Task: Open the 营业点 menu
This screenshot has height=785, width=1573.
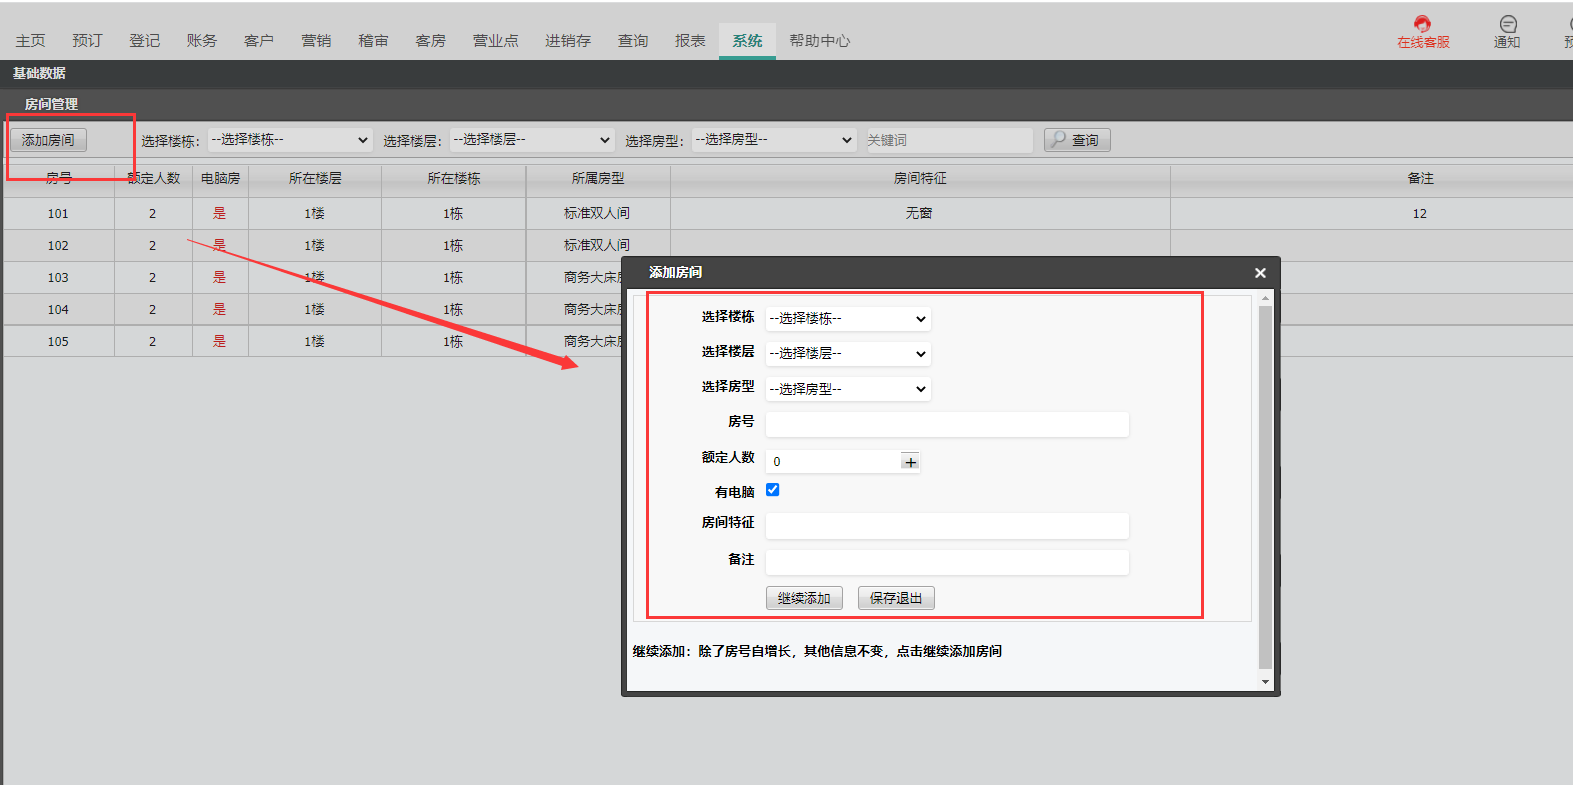Action: click(495, 41)
